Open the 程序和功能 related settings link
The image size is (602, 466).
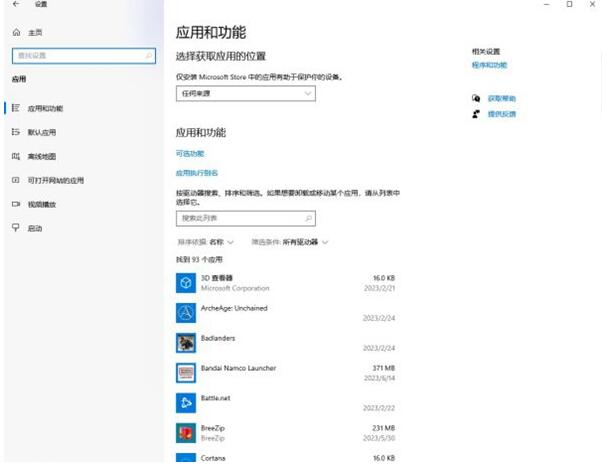(x=490, y=65)
